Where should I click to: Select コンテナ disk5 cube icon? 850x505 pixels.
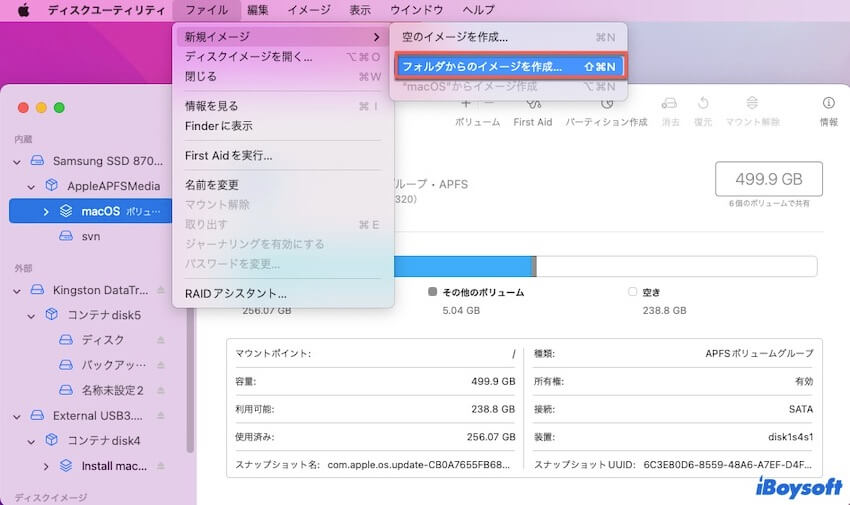coord(51,314)
